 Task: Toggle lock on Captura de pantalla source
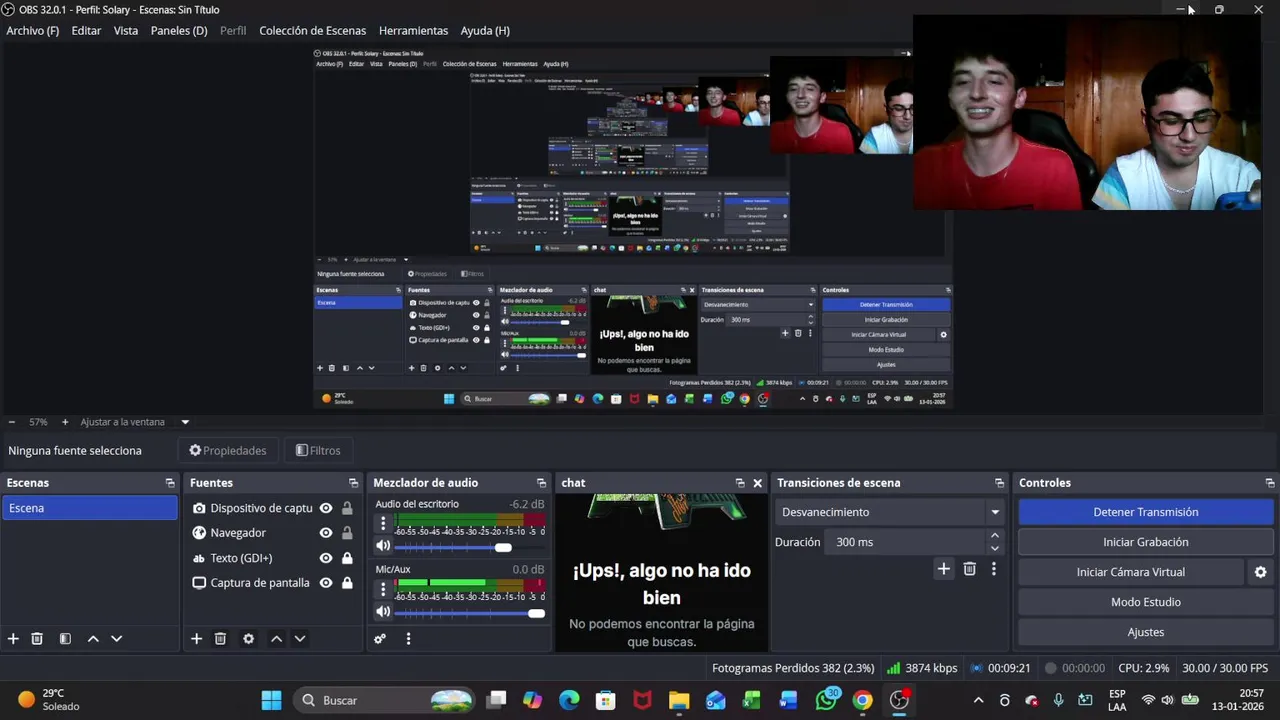click(347, 583)
